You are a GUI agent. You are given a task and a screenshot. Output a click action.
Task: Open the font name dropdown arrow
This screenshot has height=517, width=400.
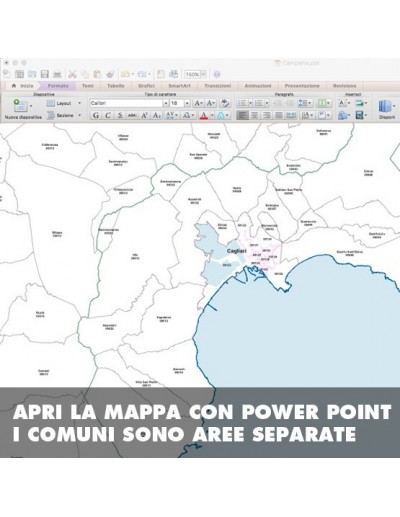click(165, 103)
